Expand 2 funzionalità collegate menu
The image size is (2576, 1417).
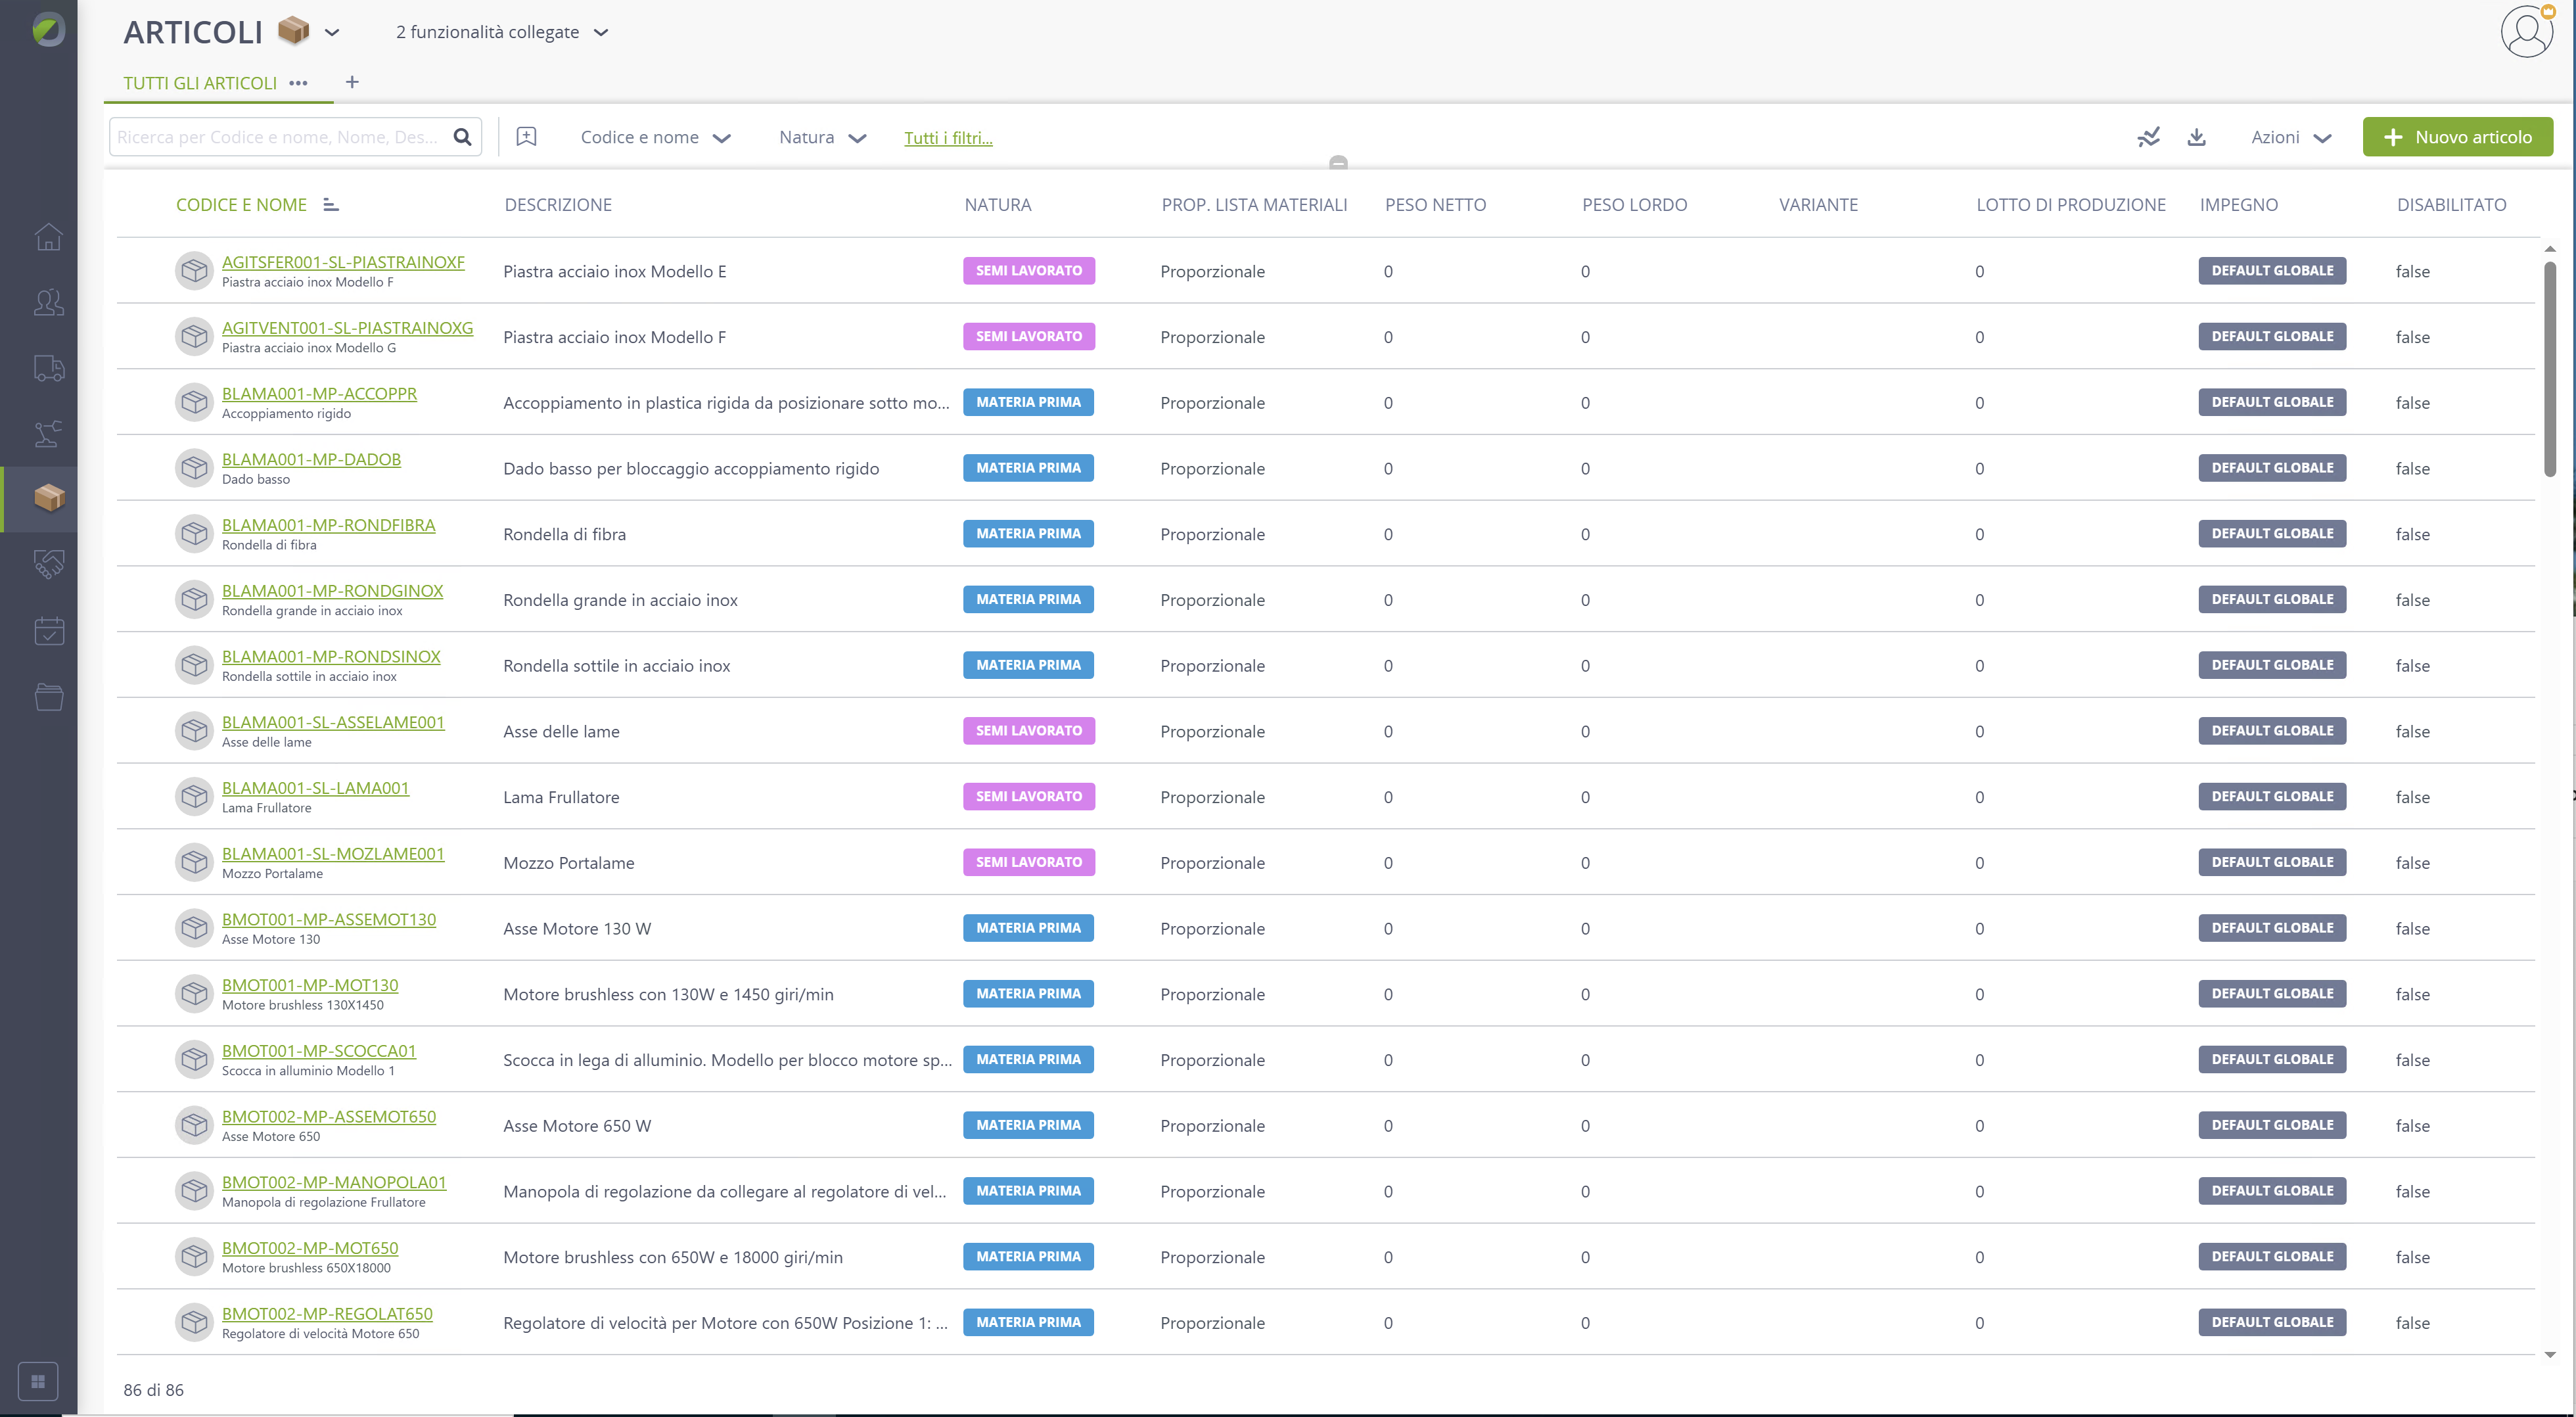pyautogui.click(x=502, y=32)
